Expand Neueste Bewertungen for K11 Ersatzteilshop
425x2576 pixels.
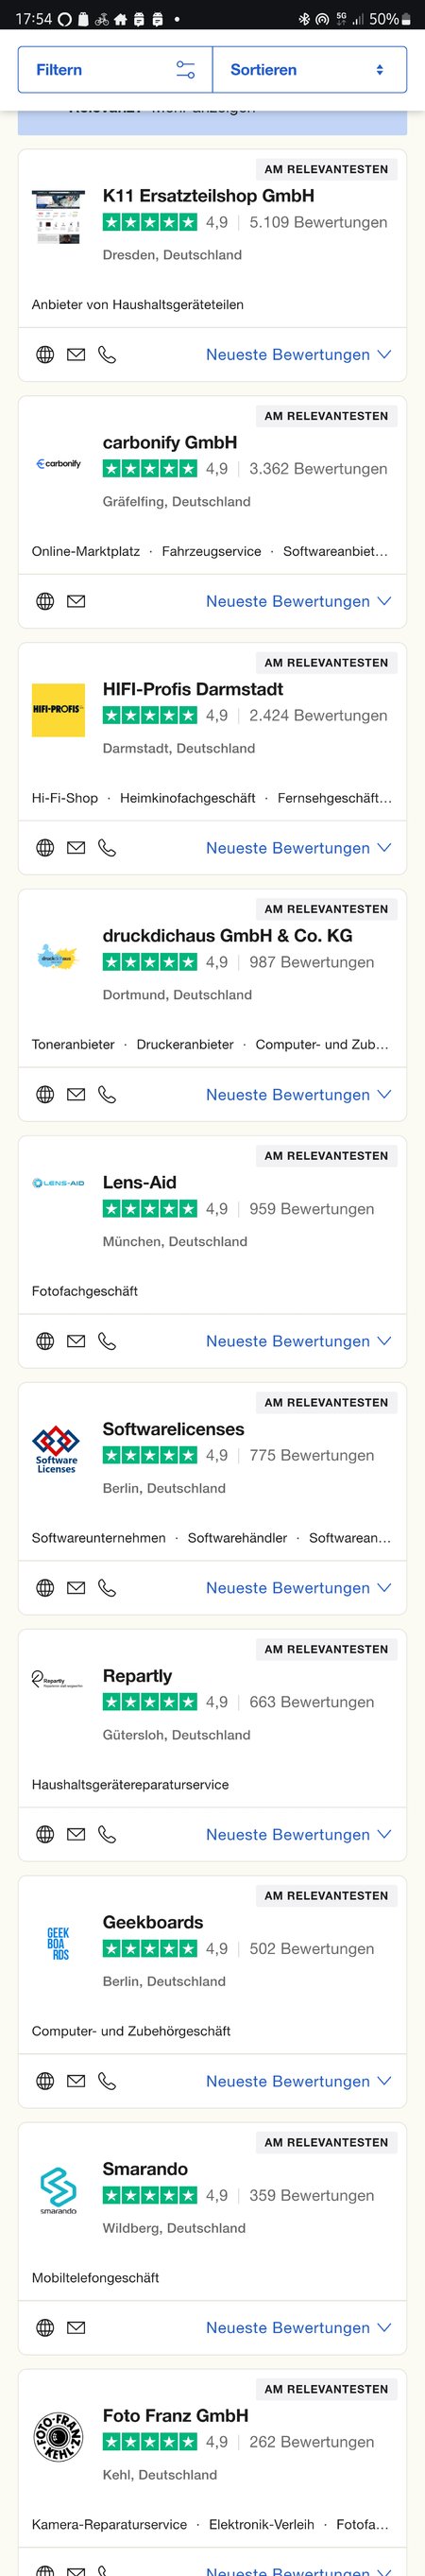[x=298, y=354]
